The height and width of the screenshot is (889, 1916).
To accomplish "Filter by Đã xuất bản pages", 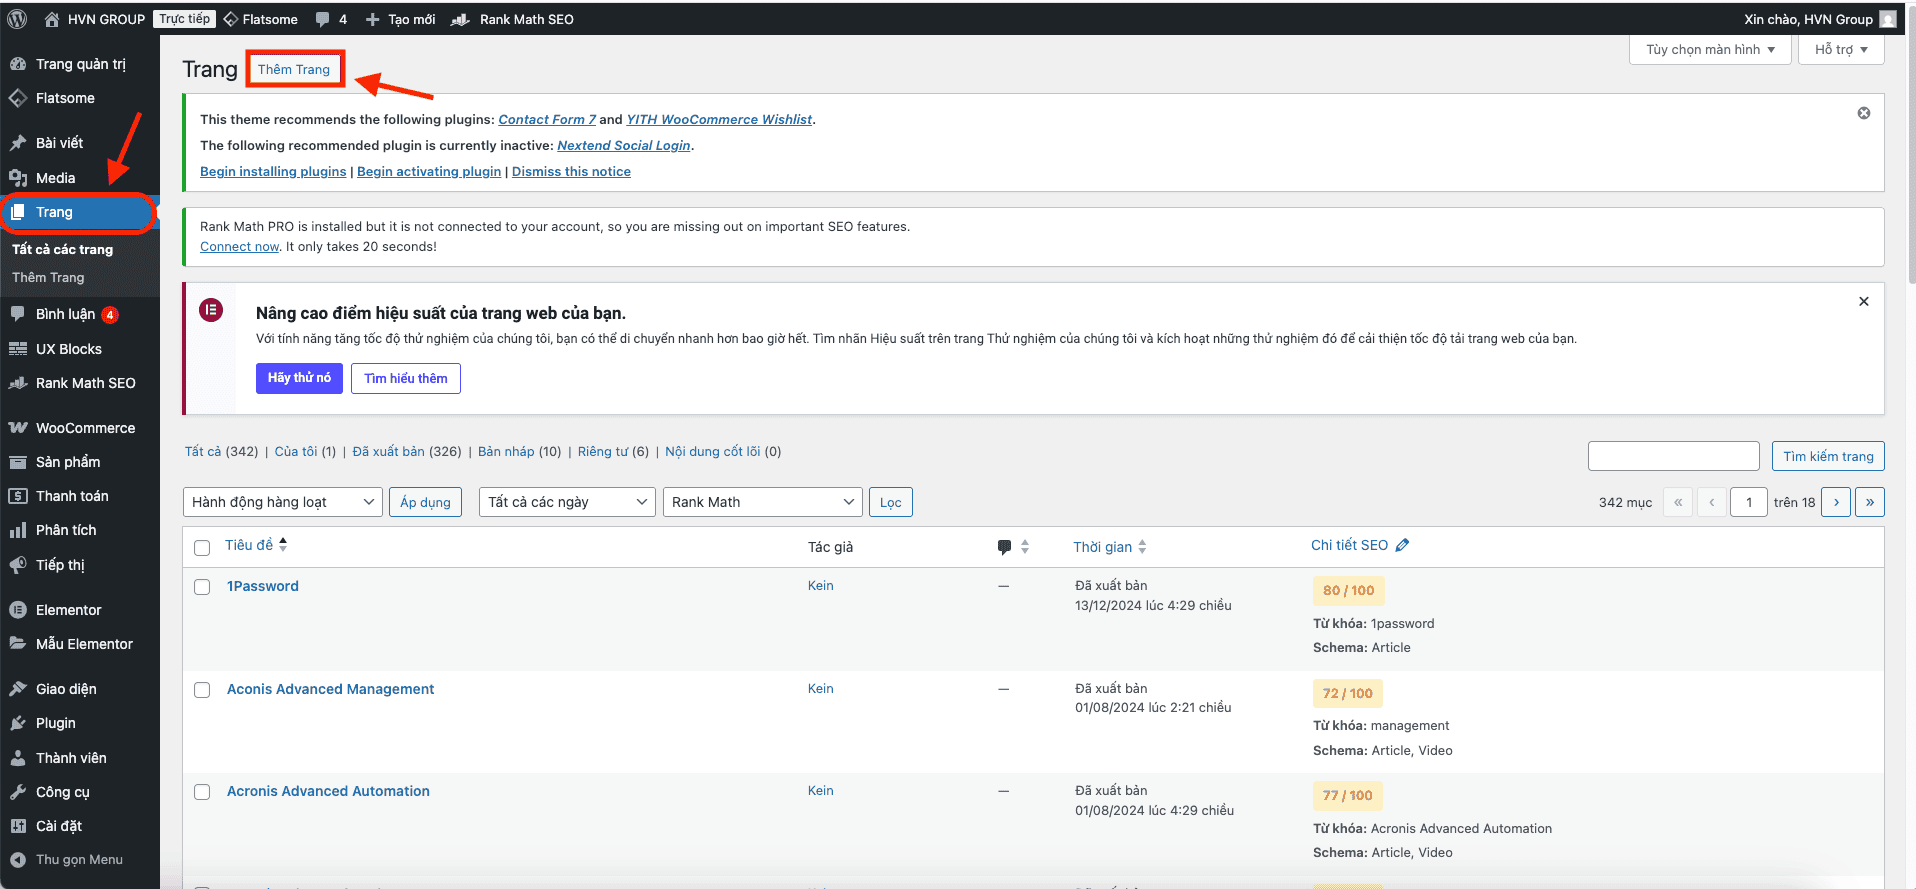I will coord(388,452).
